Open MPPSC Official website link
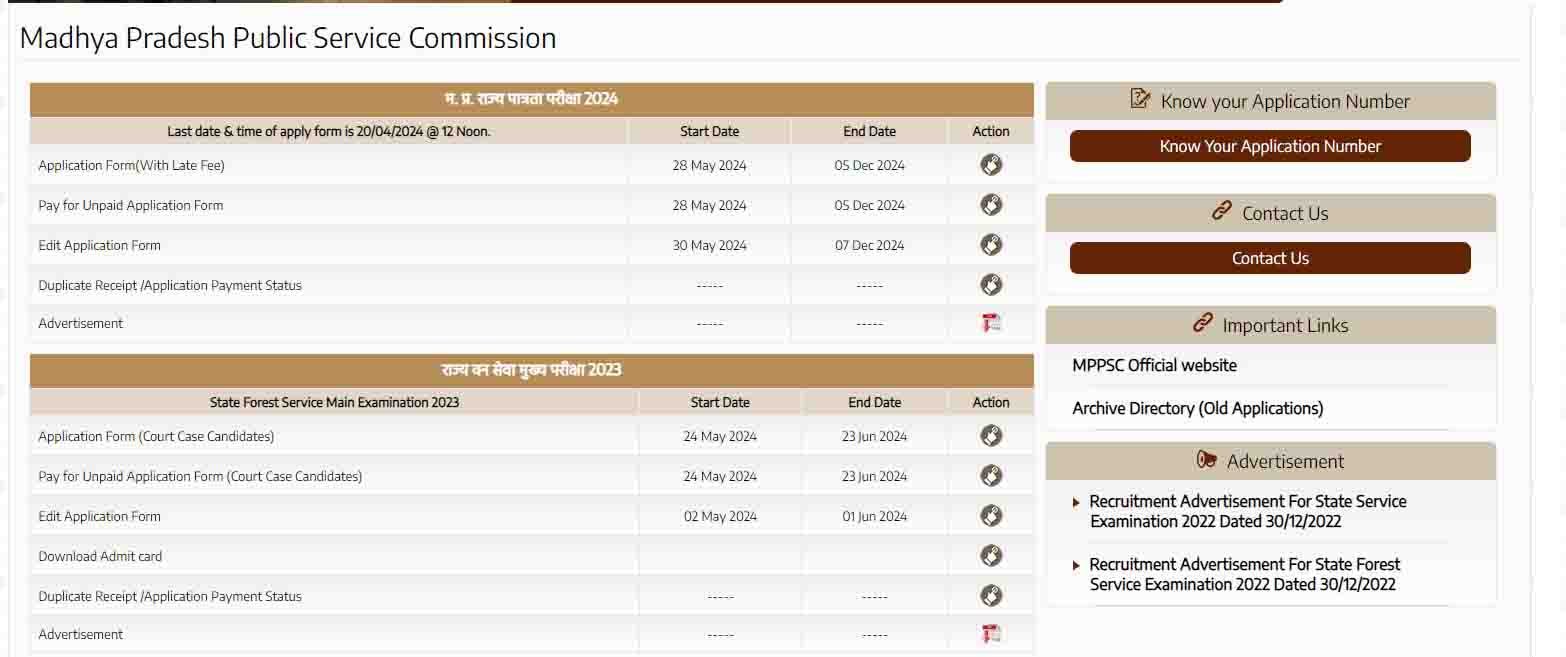The width and height of the screenshot is (1566, 657). pos(1154,366)
